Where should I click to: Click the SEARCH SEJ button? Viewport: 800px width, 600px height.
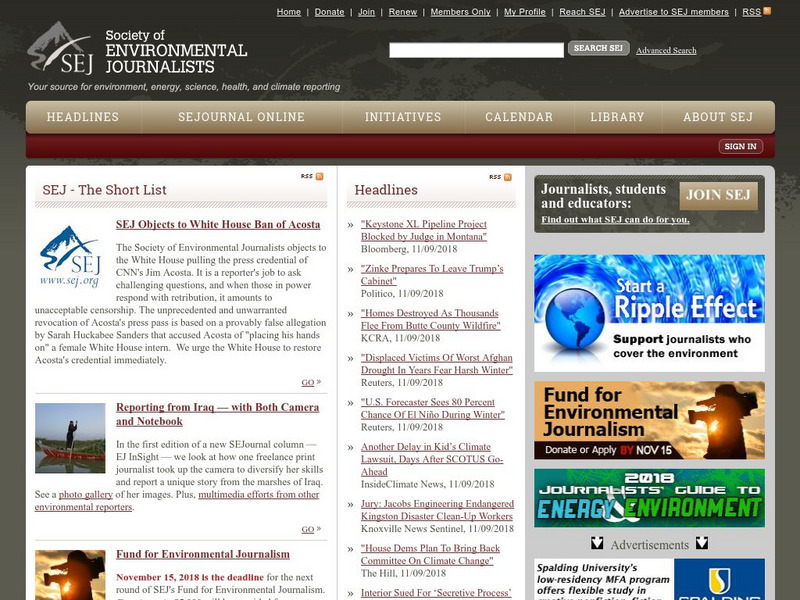click(x=598, y=48)
